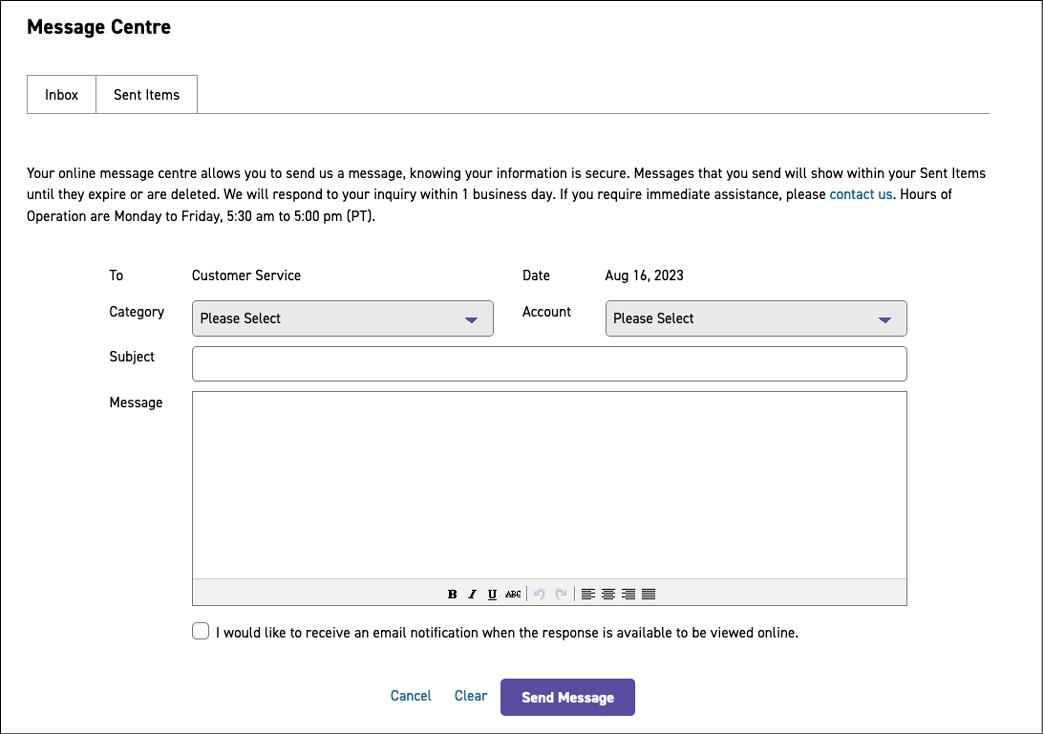Apply italic formatting to message text
The width and height of the screenshot is (1043, 734).
(x=472, y=594)
